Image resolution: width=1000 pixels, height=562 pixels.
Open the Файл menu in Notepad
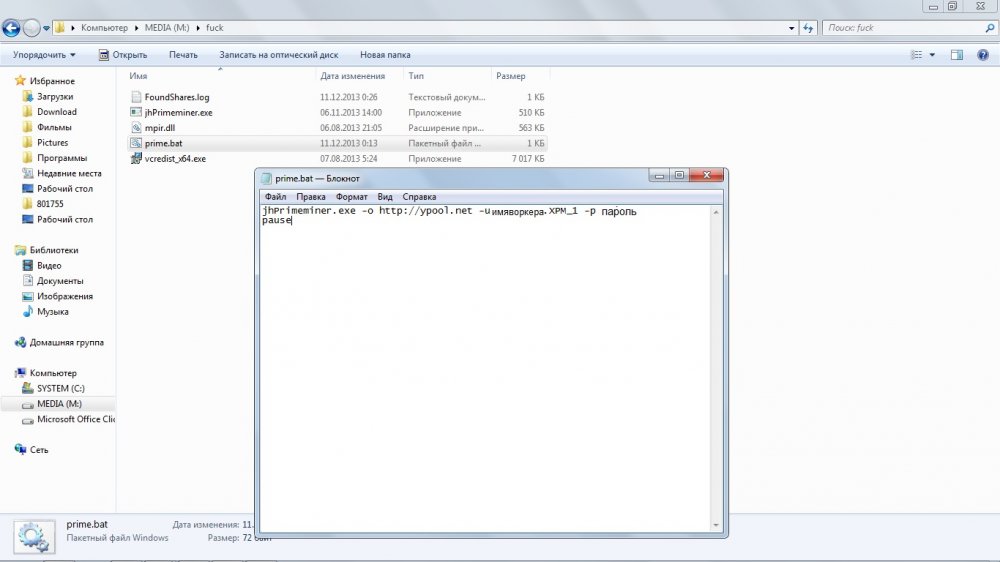click(x=276, y=197)
